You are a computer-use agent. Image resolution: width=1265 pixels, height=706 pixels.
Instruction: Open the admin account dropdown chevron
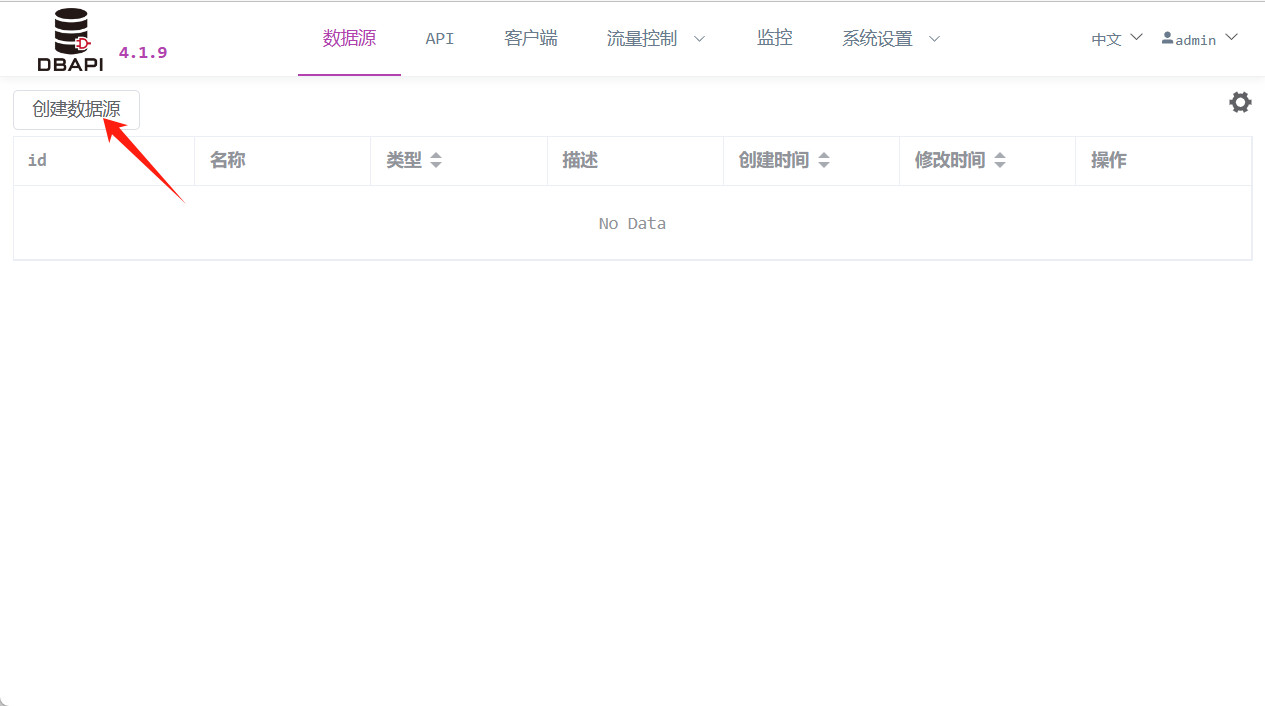(1231, 37)
